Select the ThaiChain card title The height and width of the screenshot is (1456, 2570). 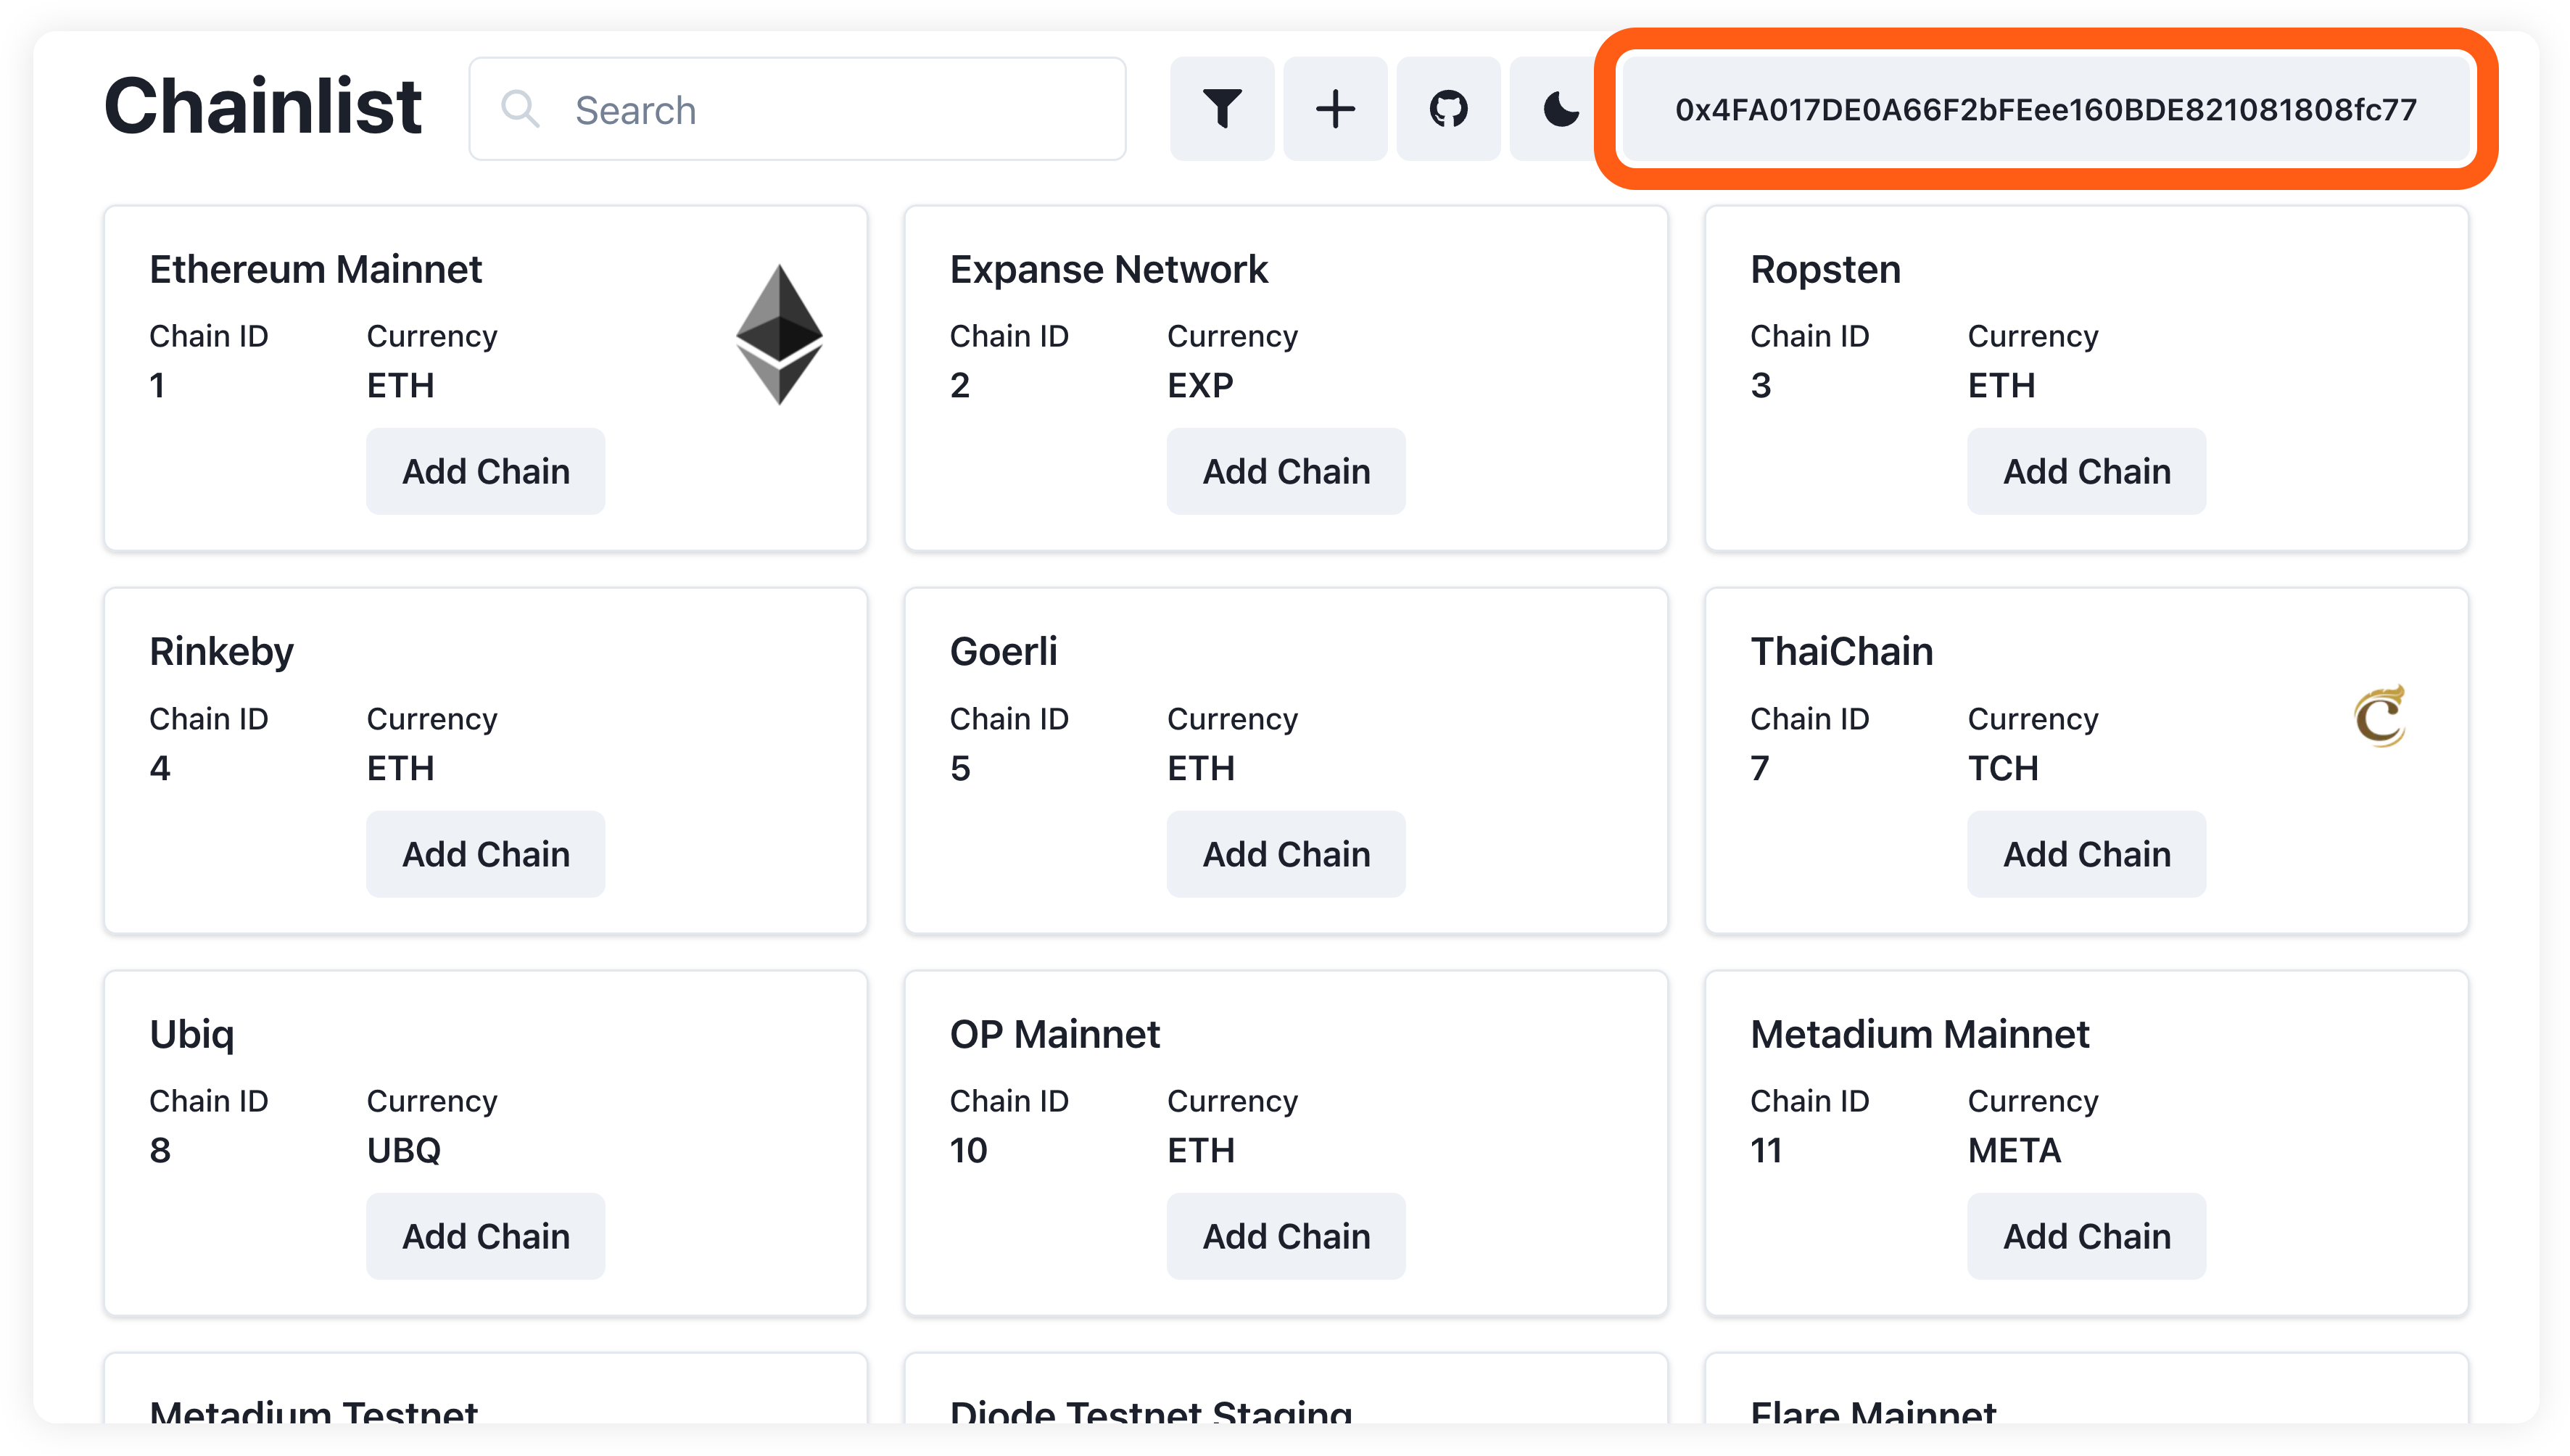(x=1842, y=652)
